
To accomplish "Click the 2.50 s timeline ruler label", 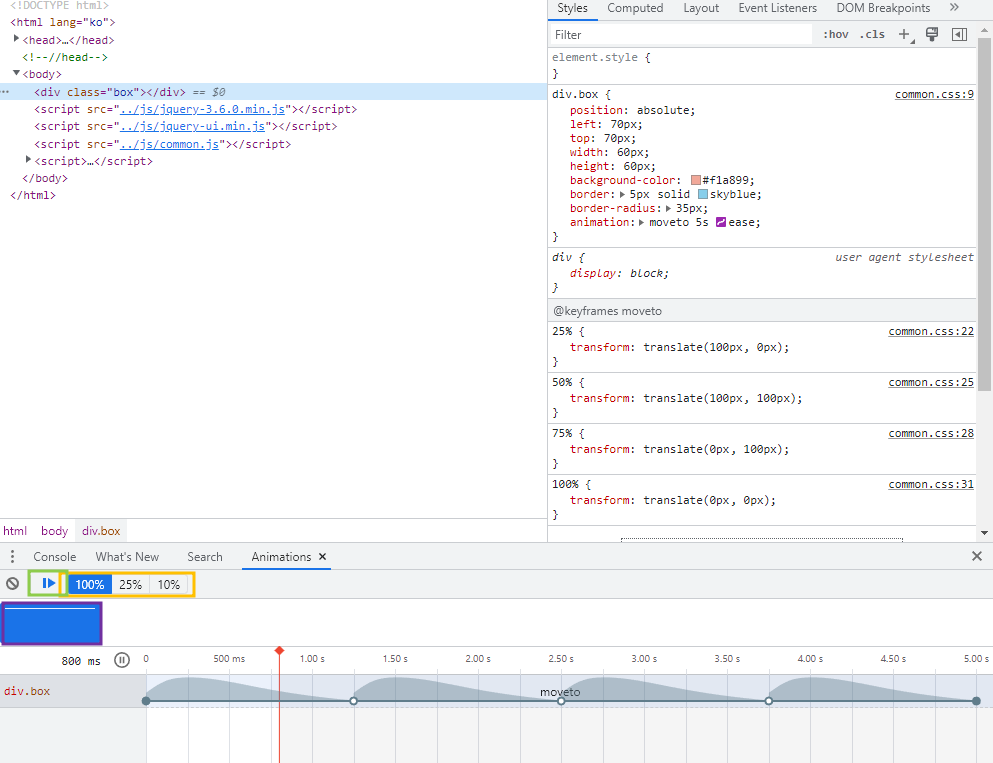I will click(x=561, y=659).
